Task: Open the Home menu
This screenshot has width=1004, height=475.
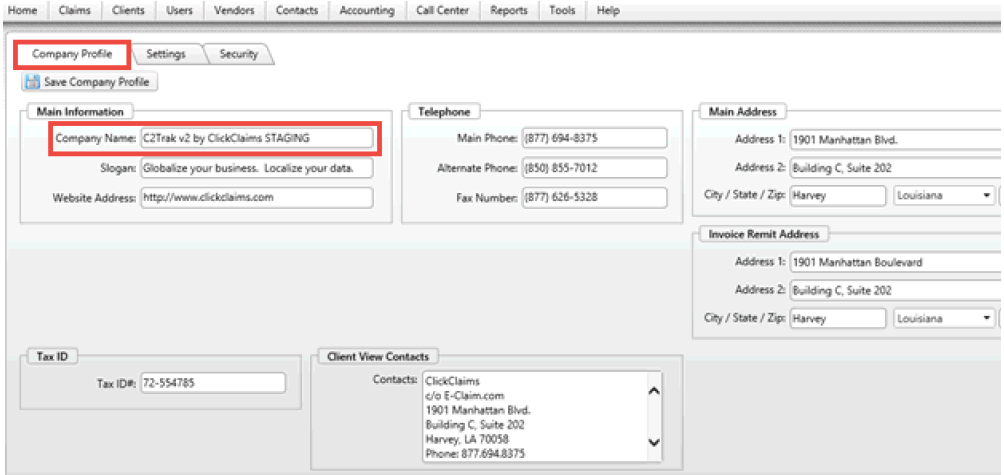Action: coord(22,10)
